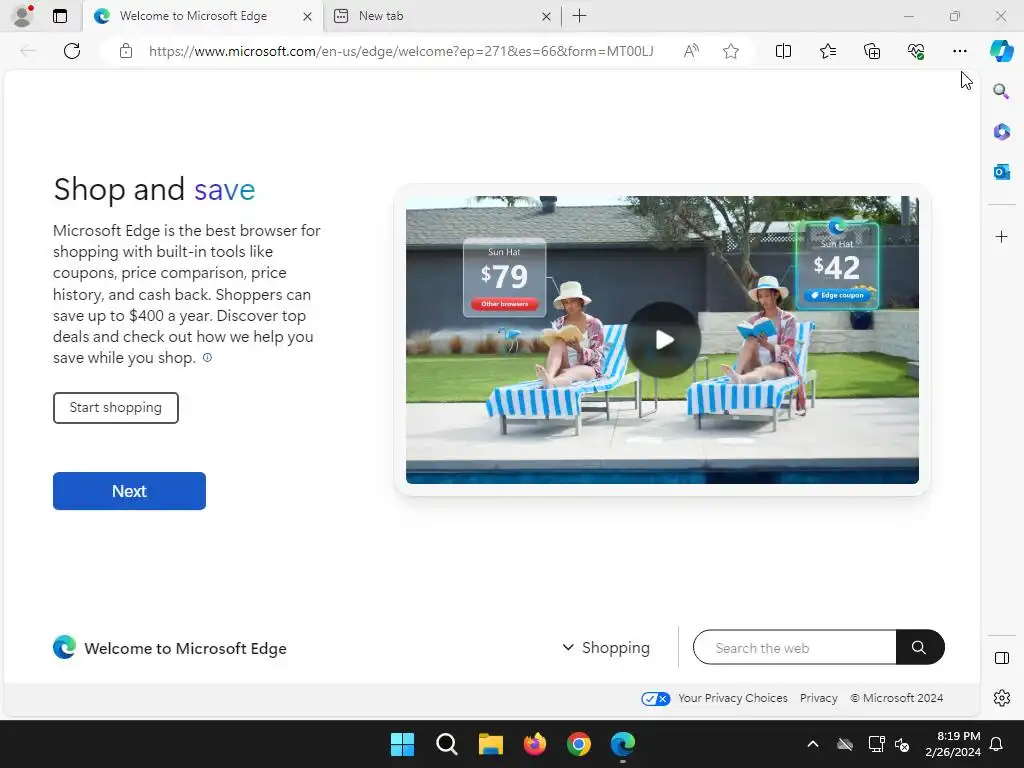The height and width of the screenshot is (768, 1024).
Task: View site information lock icon
Action: 126,51
